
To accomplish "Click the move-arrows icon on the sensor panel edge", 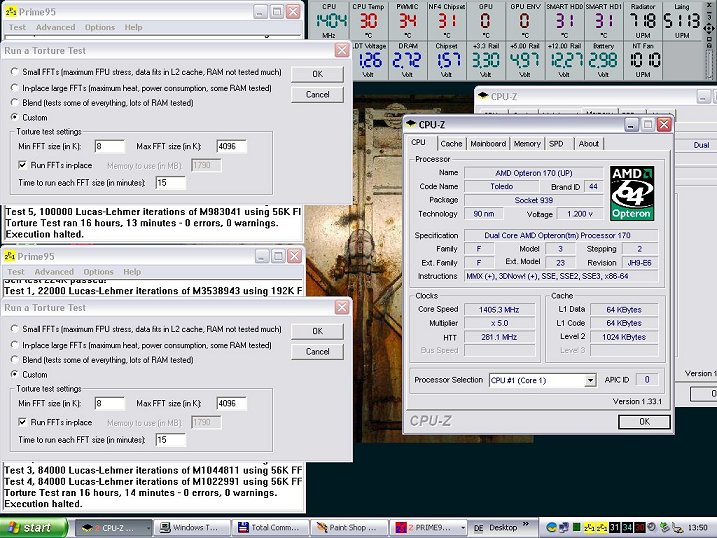I will tap(709, 29).
